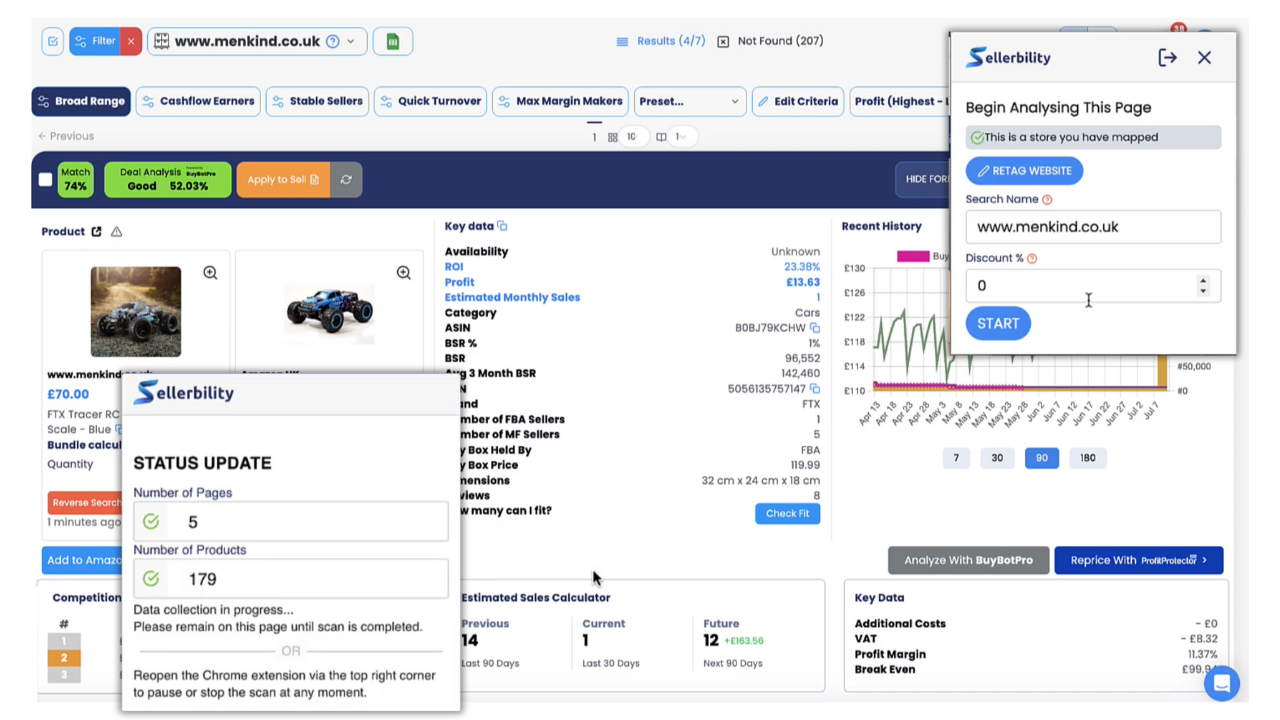Open product external link icon

(x=96, y=232)
